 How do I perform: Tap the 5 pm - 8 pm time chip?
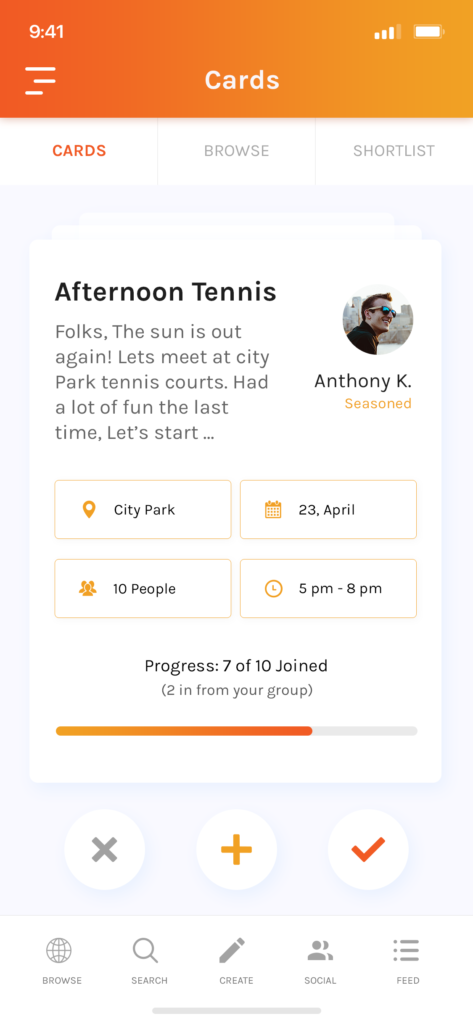click(328, 588)
